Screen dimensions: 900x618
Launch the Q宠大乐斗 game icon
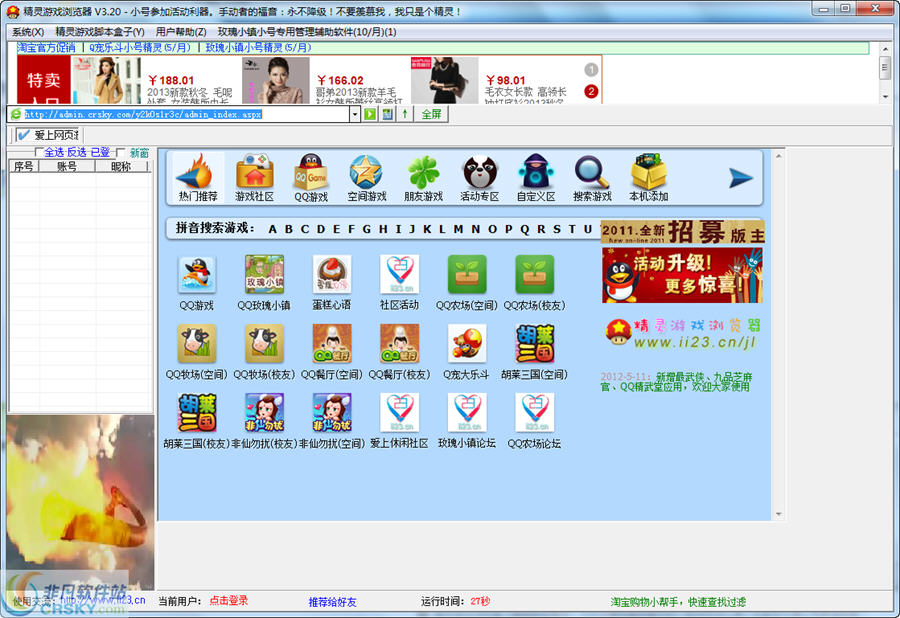(x=466, y=343)
